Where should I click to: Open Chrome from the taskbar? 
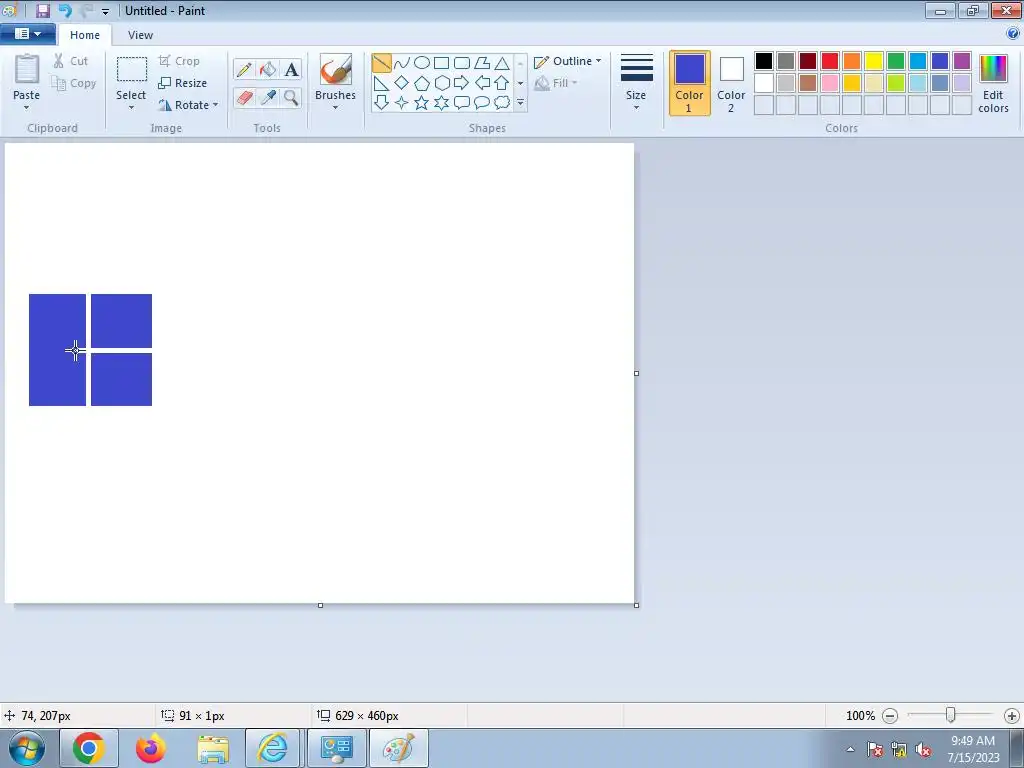click(89, 748)
